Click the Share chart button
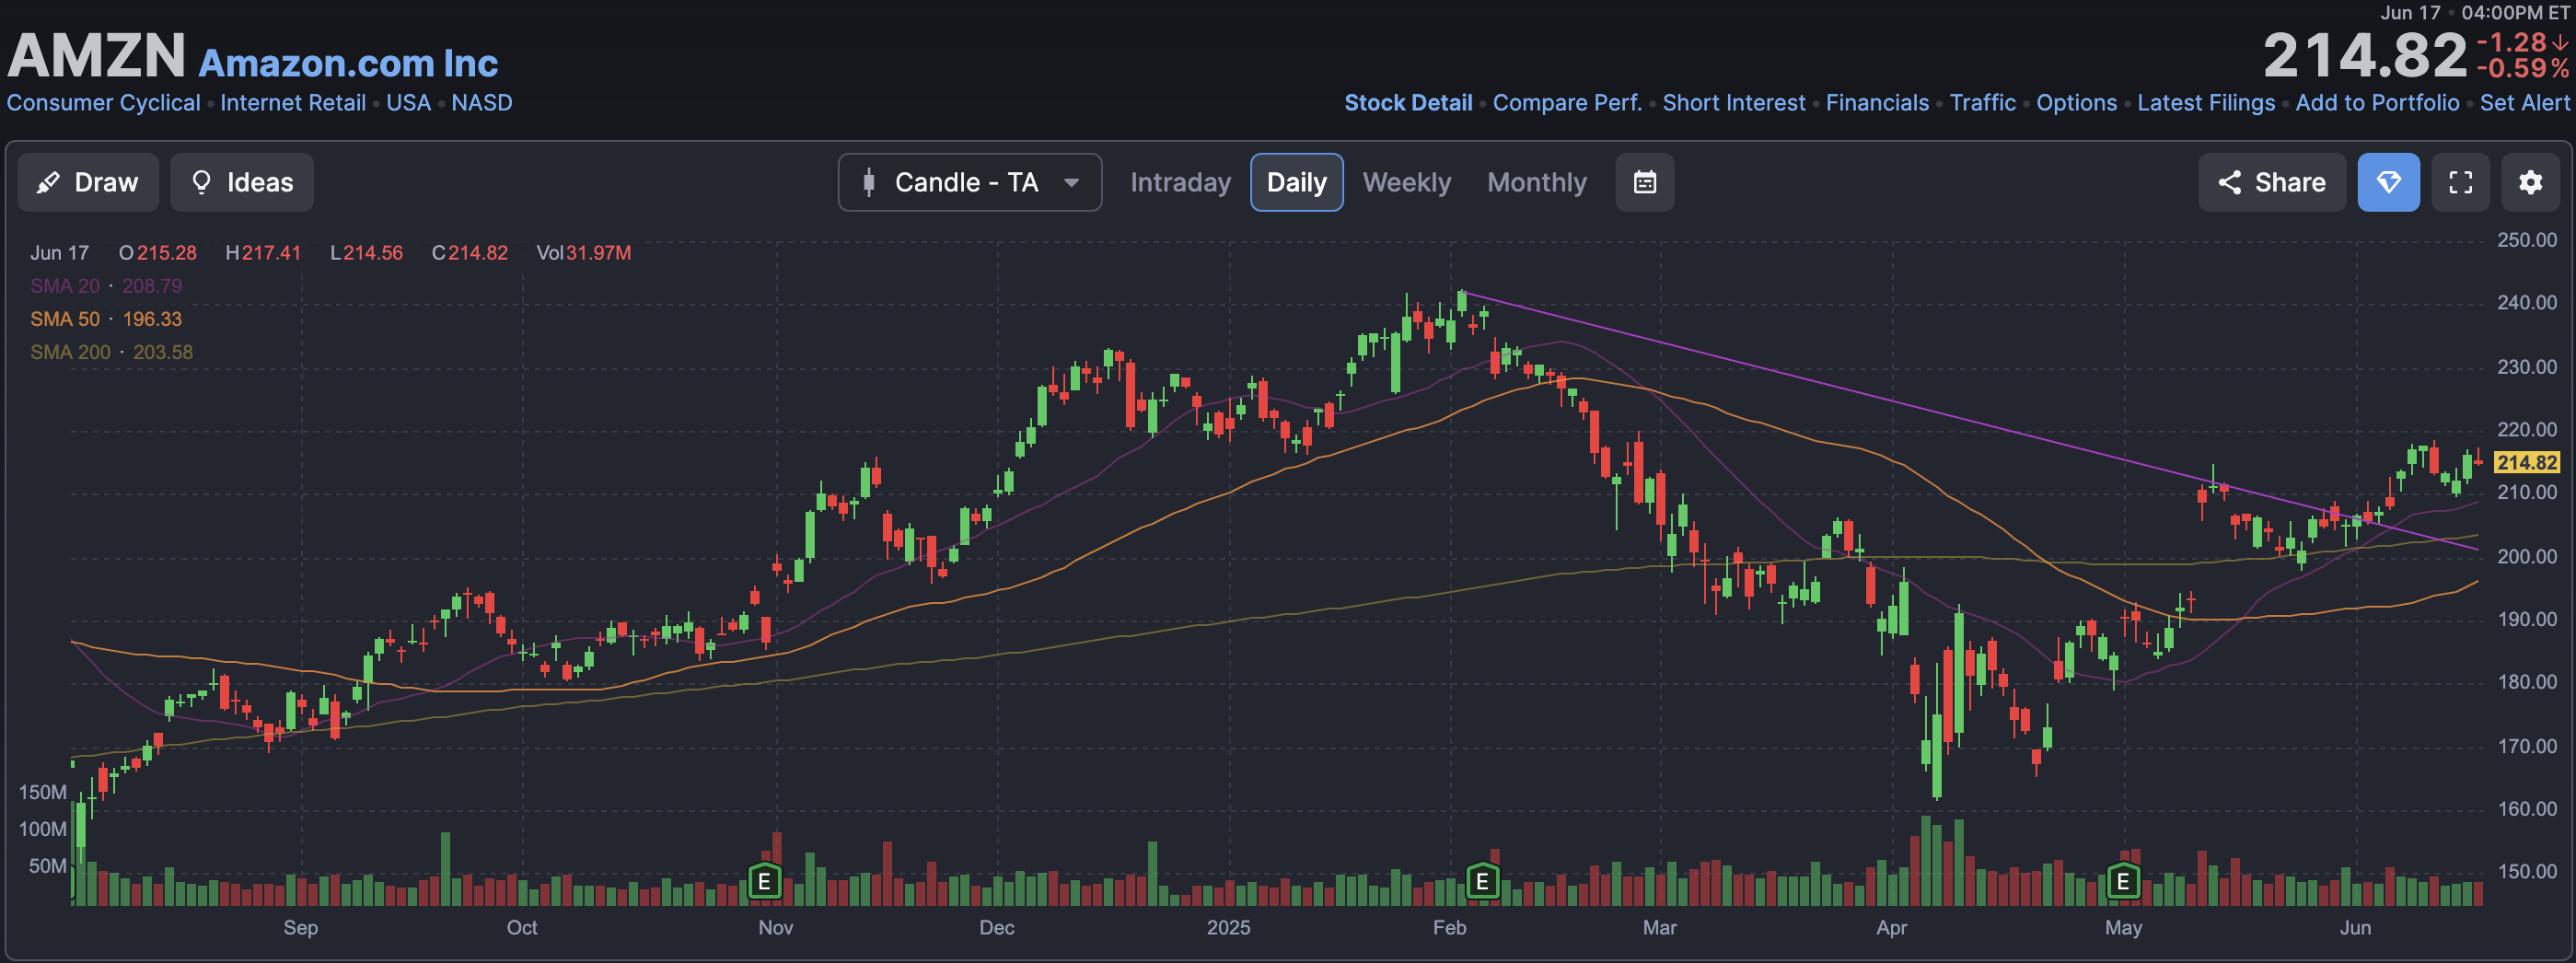Viewport: 2576px width, 963px height. 2271,182
